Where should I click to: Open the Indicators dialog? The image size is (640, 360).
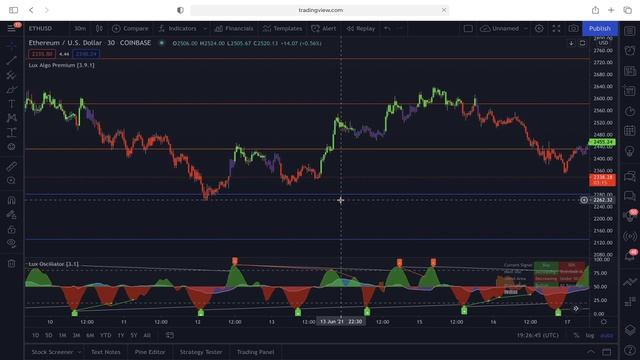[178, 29]
